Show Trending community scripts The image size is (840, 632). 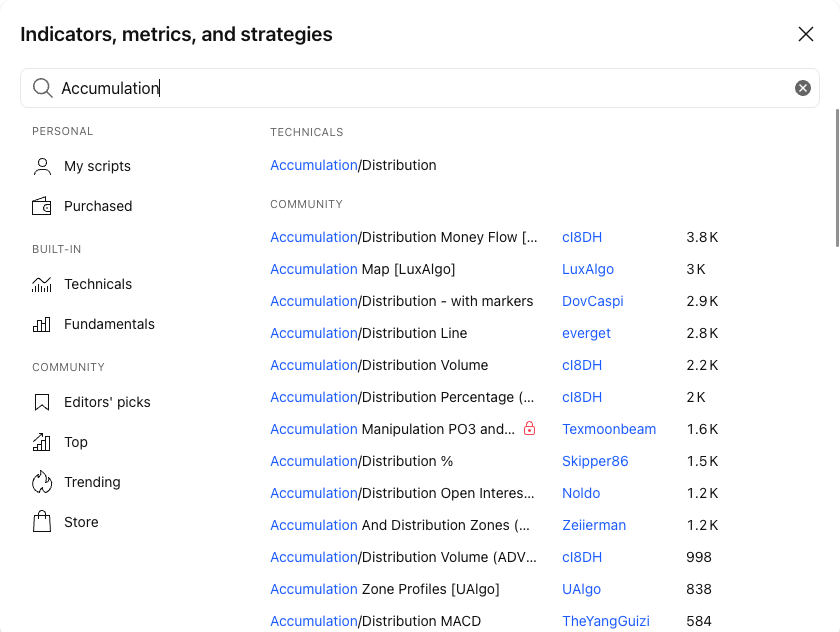[x=92, y=482]
